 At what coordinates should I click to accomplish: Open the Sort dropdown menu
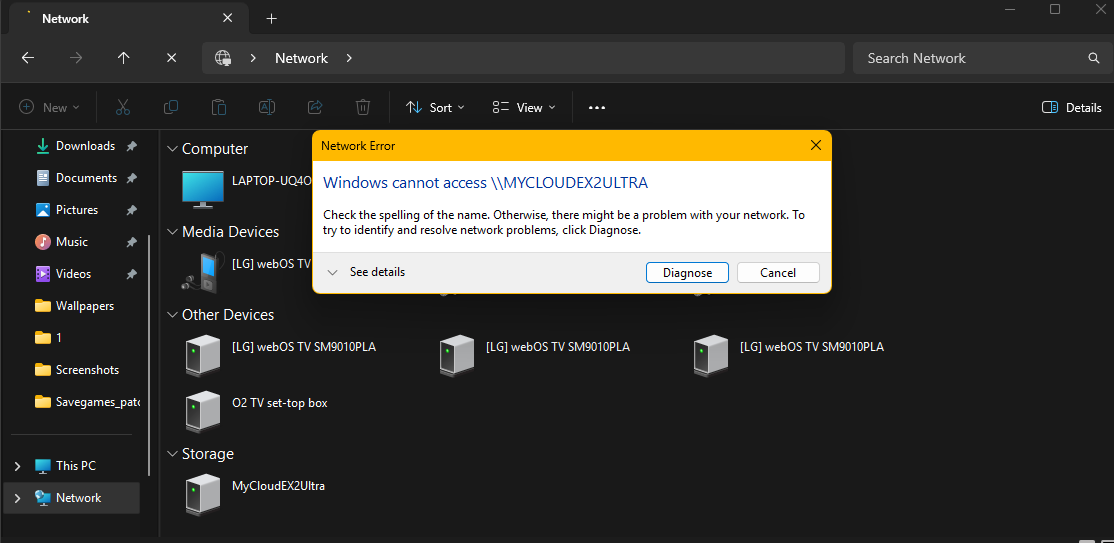[435, 107]
